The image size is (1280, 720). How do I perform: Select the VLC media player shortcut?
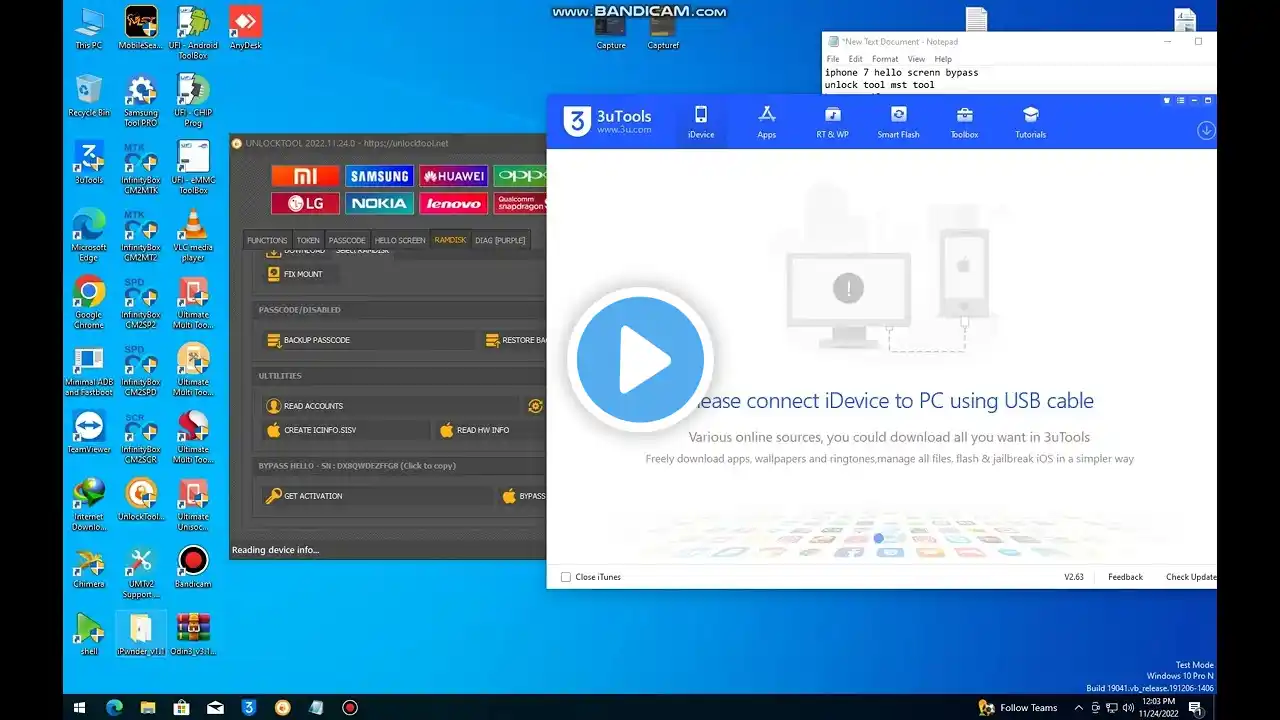pos(193,235)
